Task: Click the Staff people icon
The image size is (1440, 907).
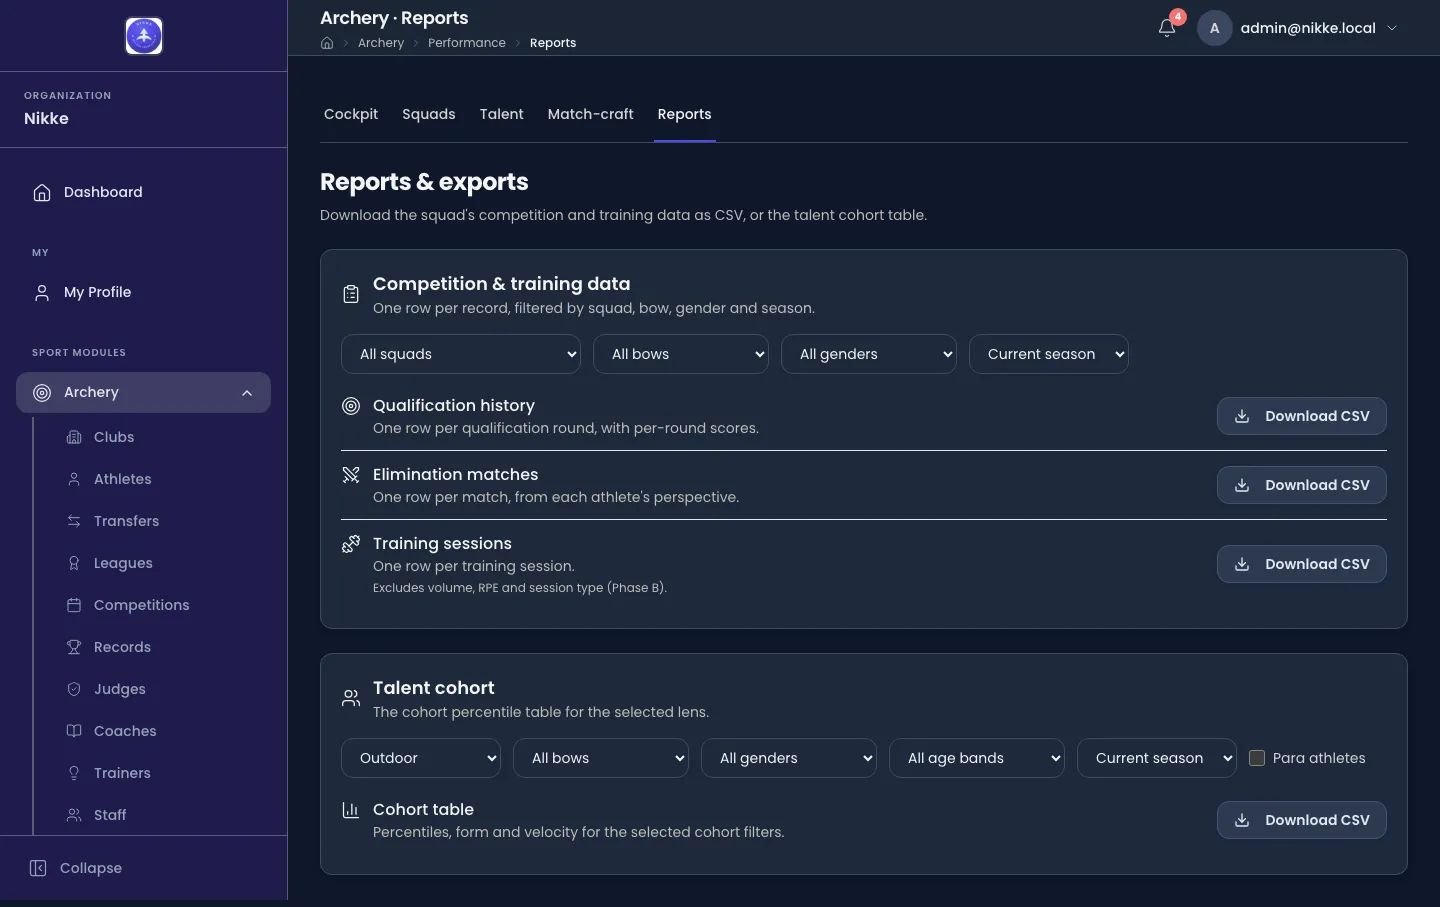Action: 74,815
